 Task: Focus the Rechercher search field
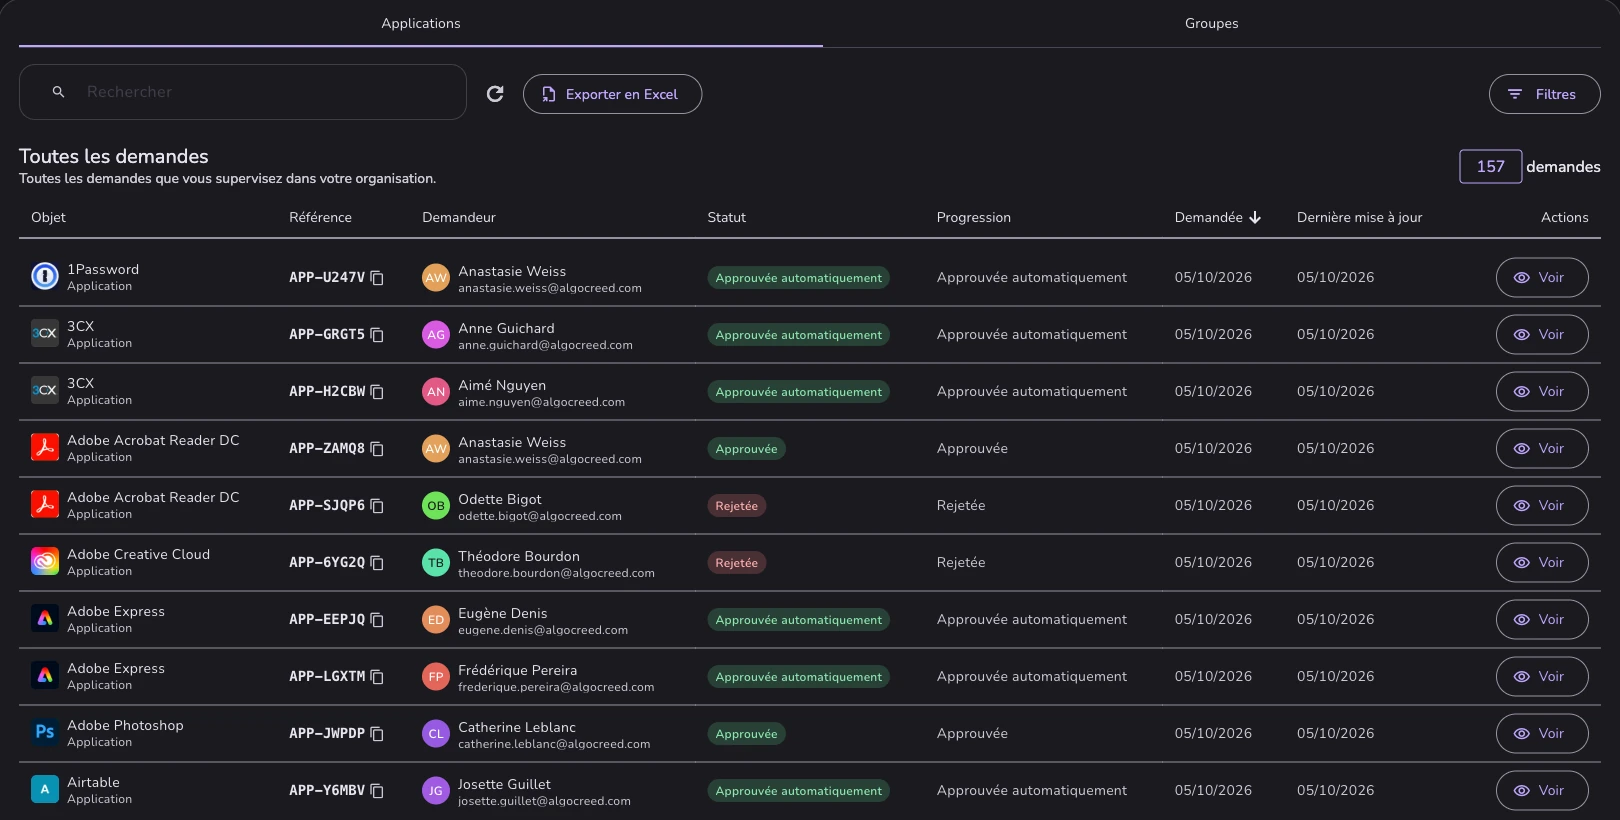pyautogui.click(x=243, y=92)
